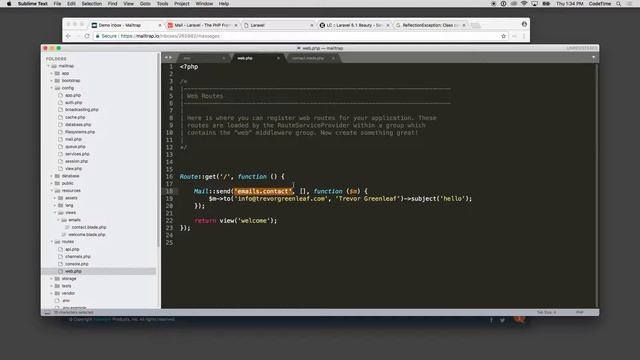Open broadcasting.php file
The image size is (640, 360).
pos(82,110)
